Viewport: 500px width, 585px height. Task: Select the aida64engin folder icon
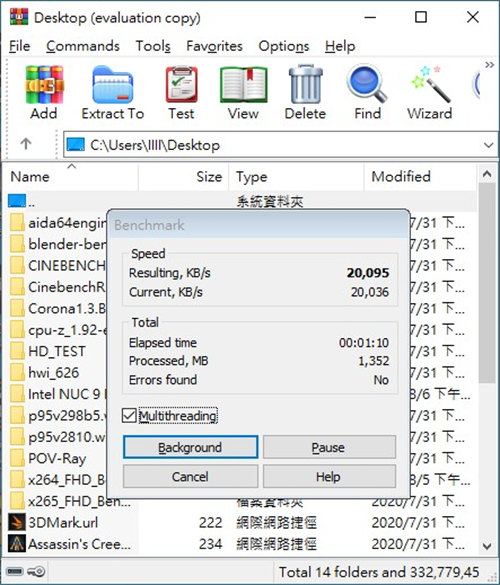[17, 223]
